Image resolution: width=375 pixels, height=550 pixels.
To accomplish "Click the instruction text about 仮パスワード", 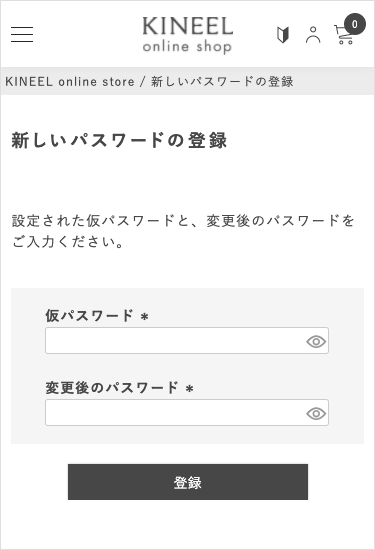I will pos(183,231).
